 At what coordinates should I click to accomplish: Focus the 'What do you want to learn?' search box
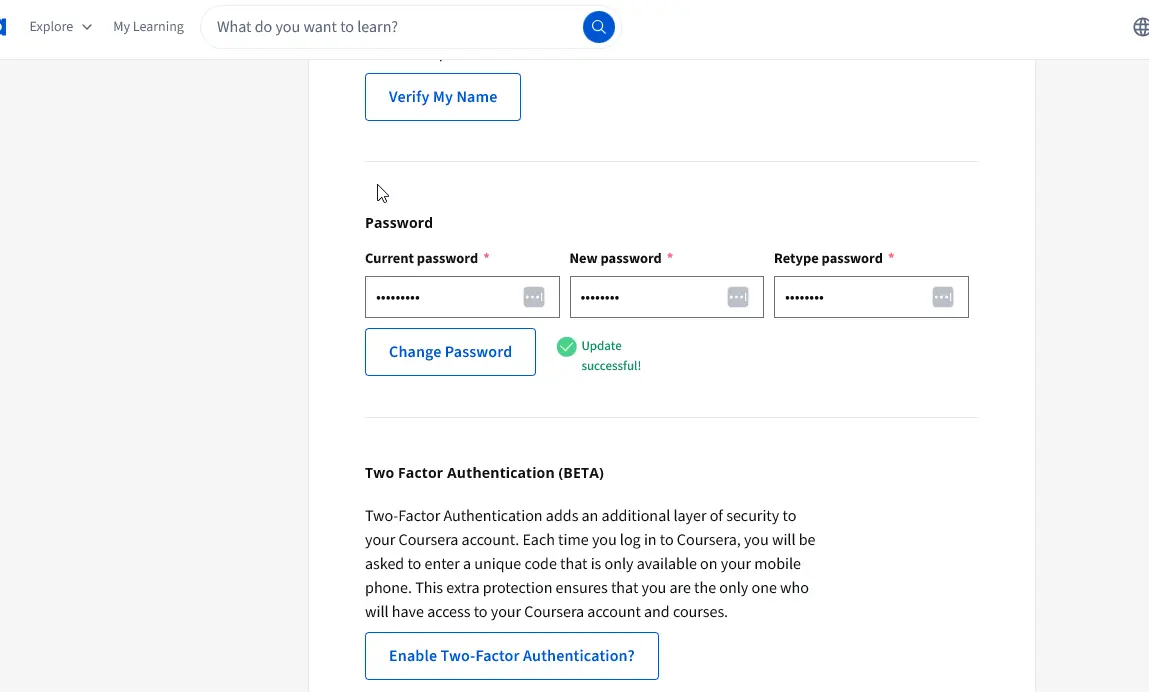coord(396,27)
